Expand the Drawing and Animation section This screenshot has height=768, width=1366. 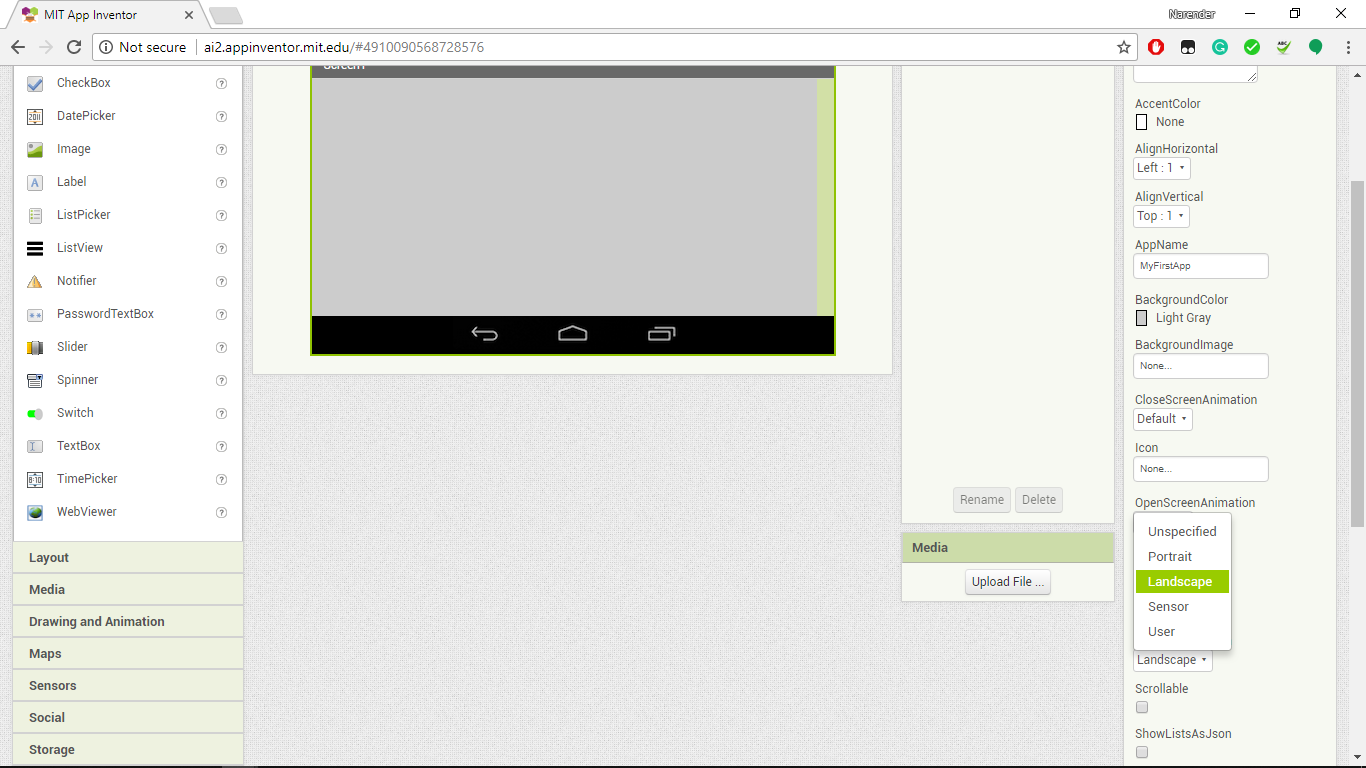(x=128, y=622)
